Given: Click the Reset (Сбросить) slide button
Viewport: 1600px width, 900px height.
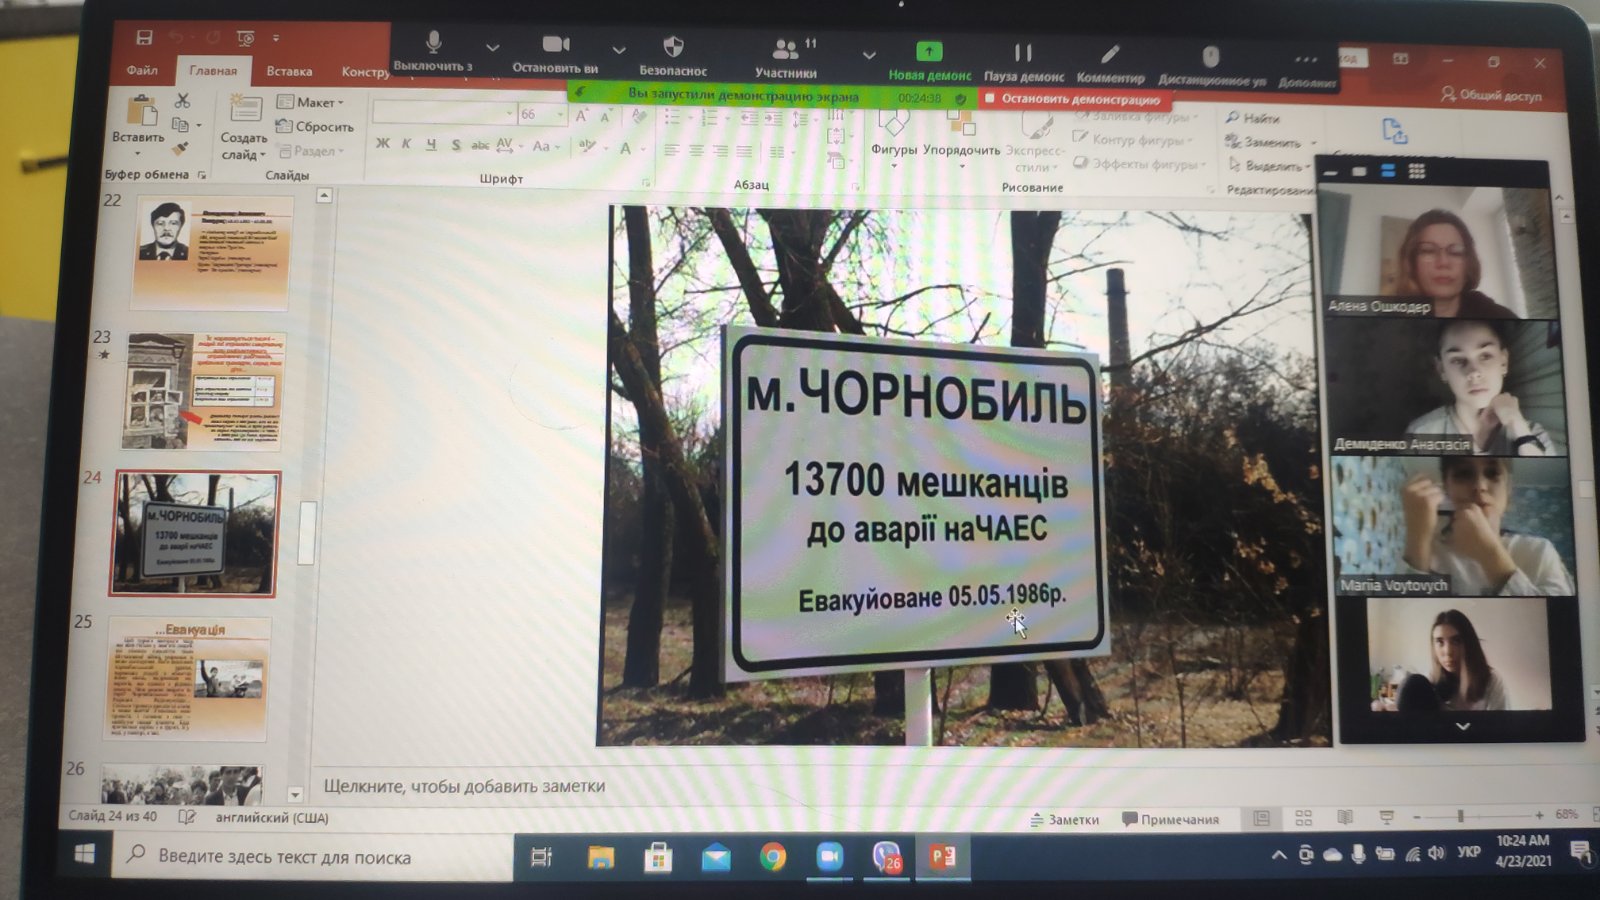Looking at the screenshot, I should point(315,127).
